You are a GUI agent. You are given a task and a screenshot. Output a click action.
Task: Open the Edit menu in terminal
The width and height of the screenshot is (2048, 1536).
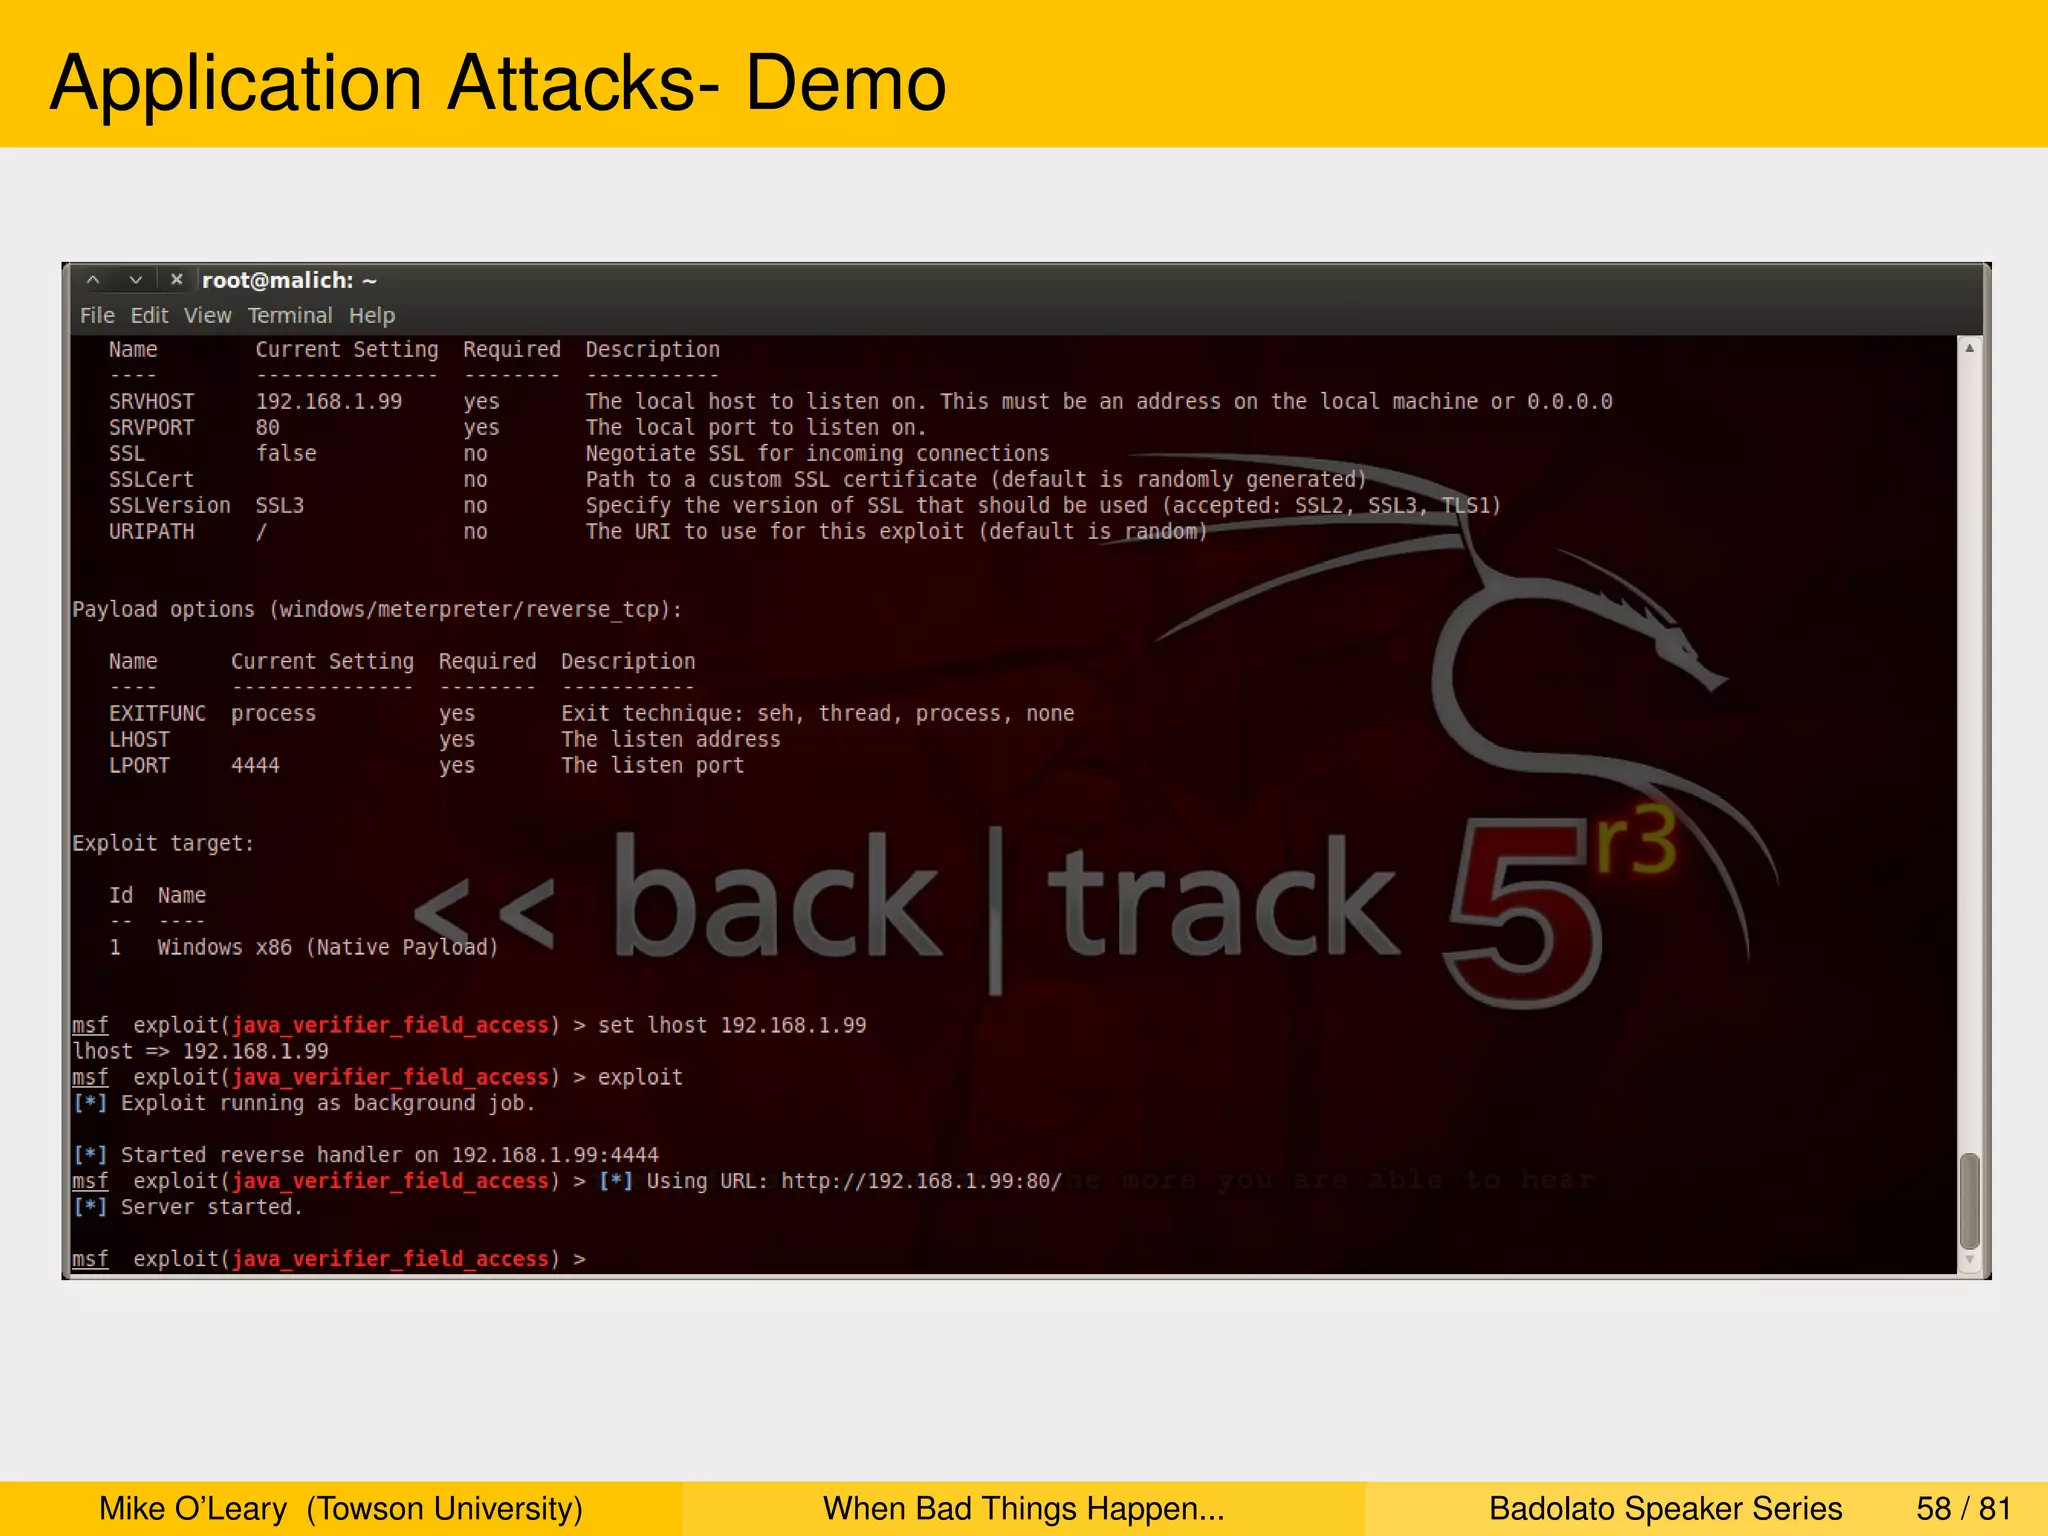(149, 315)
